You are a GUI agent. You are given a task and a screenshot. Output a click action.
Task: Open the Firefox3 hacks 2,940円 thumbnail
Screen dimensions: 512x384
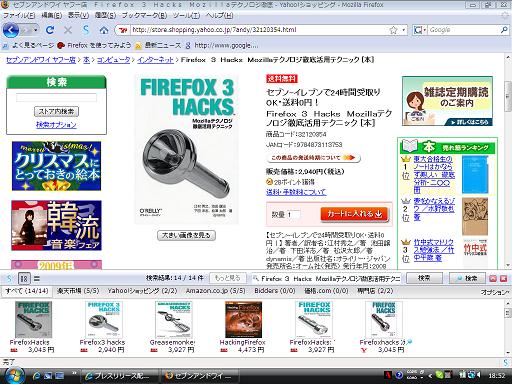(103, 319)
